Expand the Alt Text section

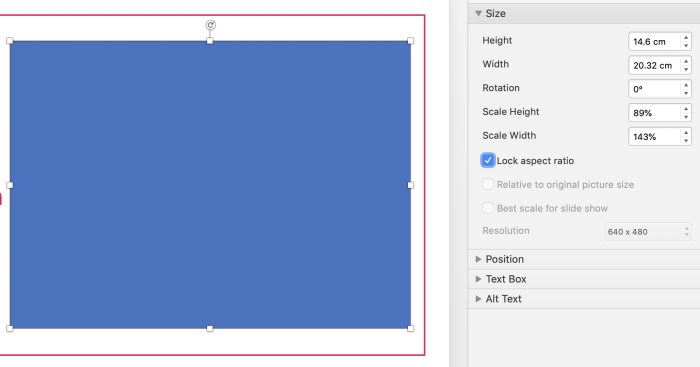[x=478, y=299]
